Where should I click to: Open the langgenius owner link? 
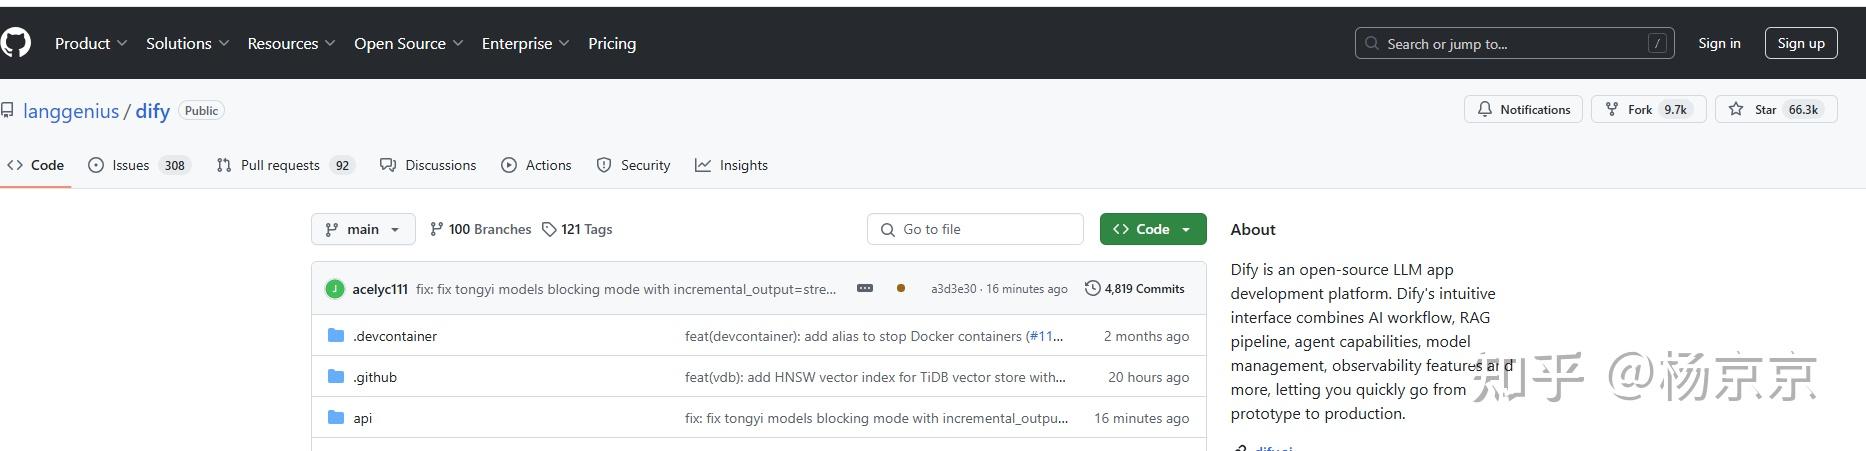71,111
